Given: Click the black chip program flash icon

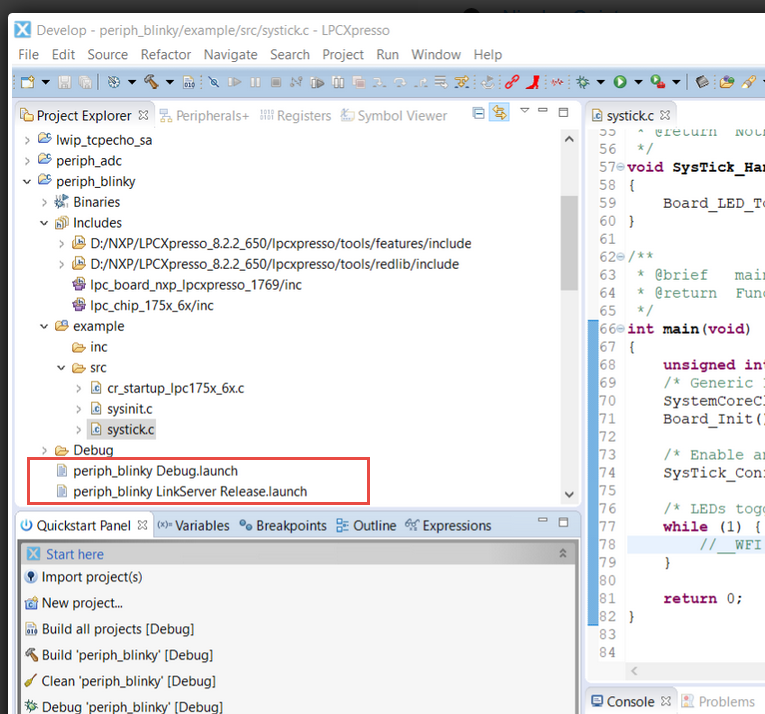Looking at the screenshot, I should tap(702, 82).
